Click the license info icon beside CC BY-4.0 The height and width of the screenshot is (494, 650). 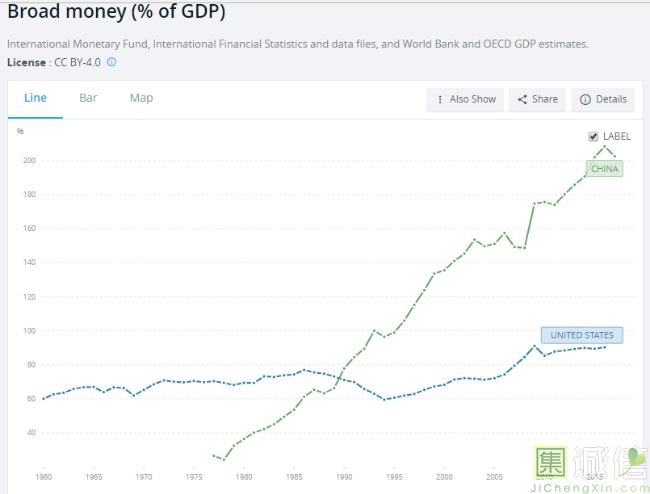click(x=112, y=62)
